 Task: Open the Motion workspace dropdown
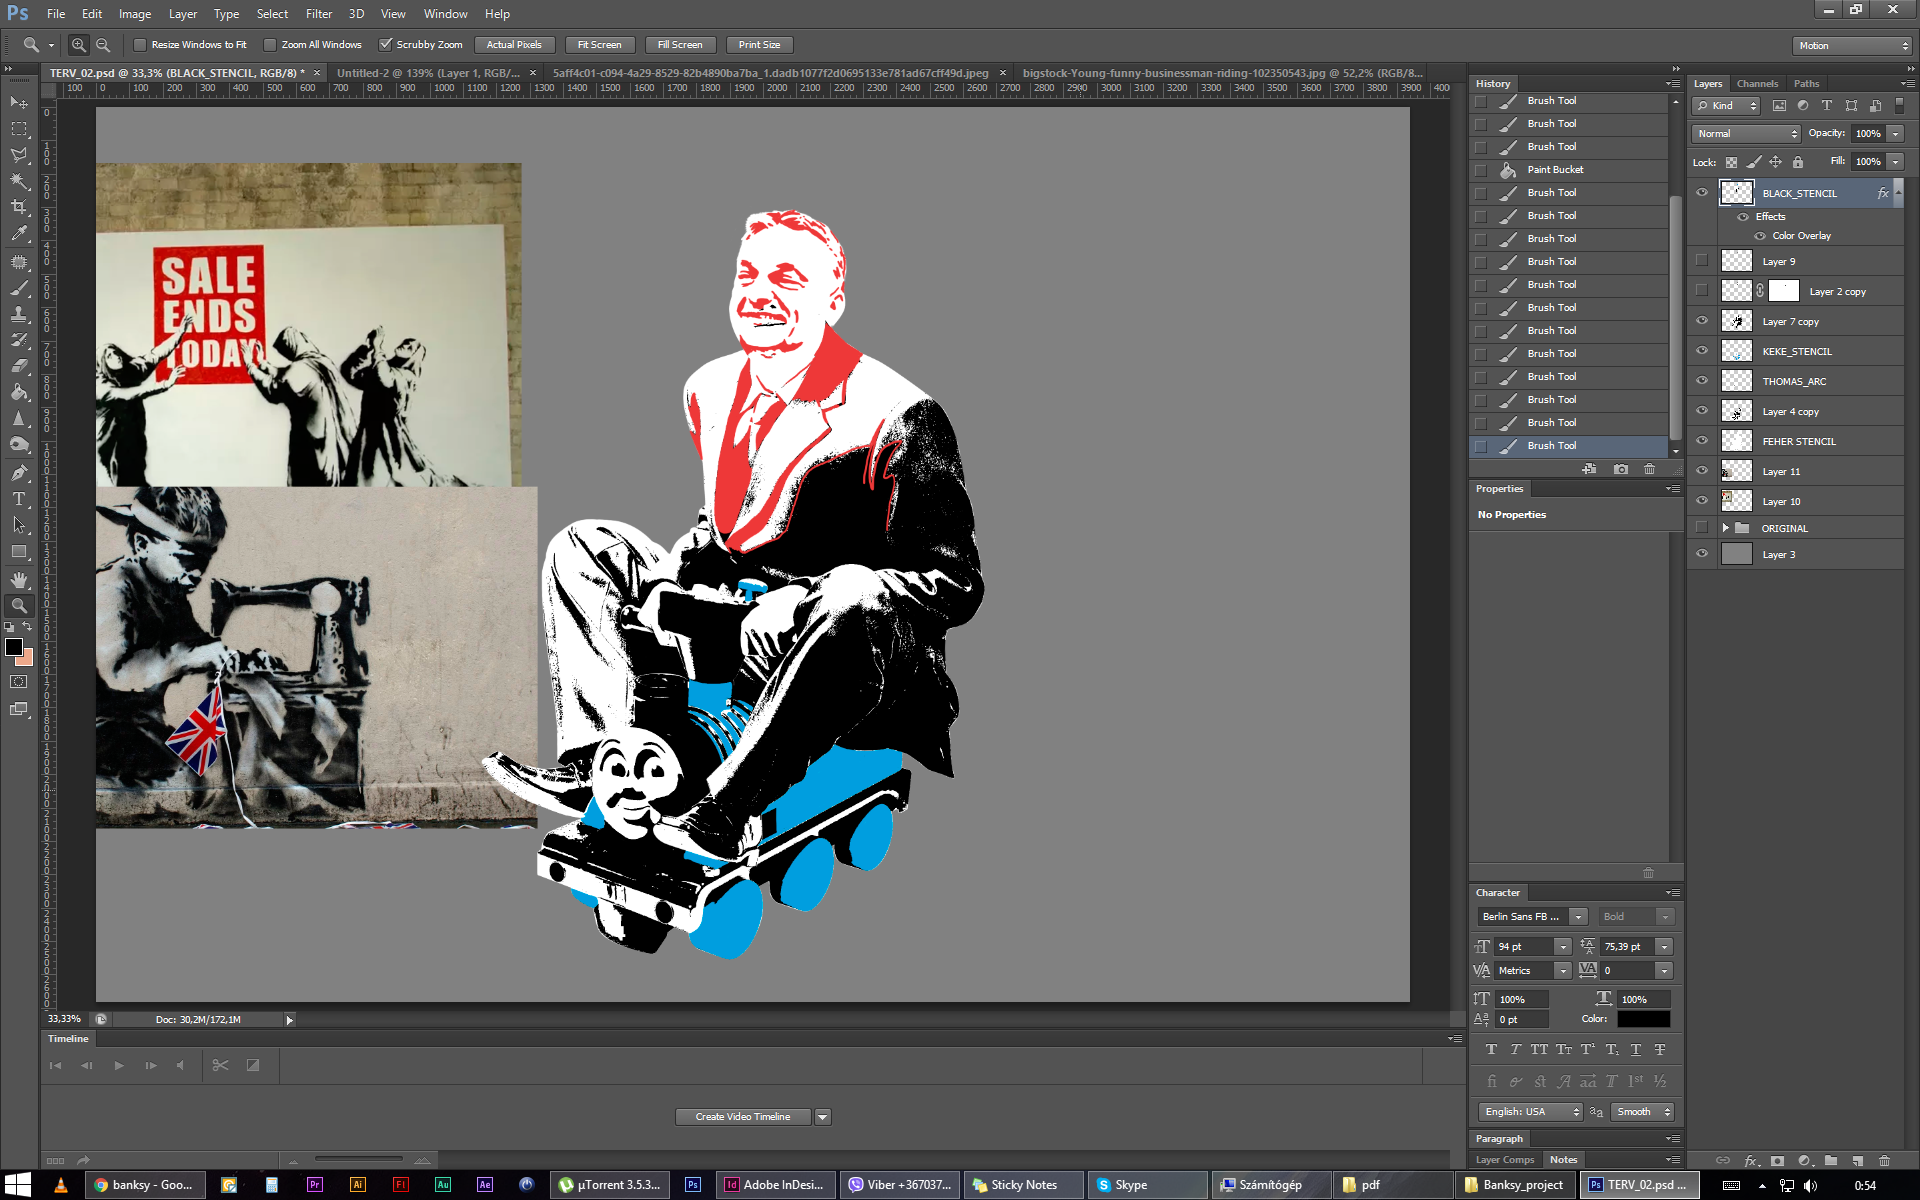click(1853, 45)
